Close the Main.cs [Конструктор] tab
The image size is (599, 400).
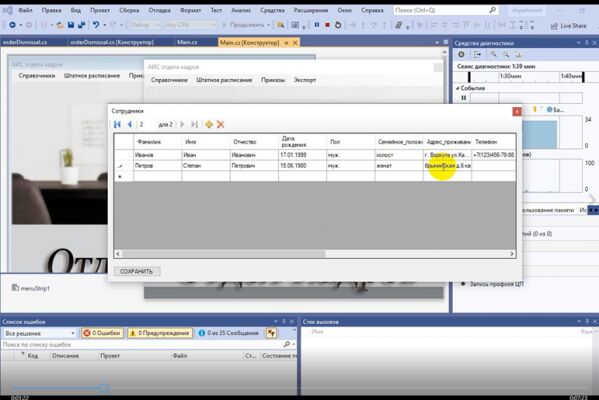point(295,43)
